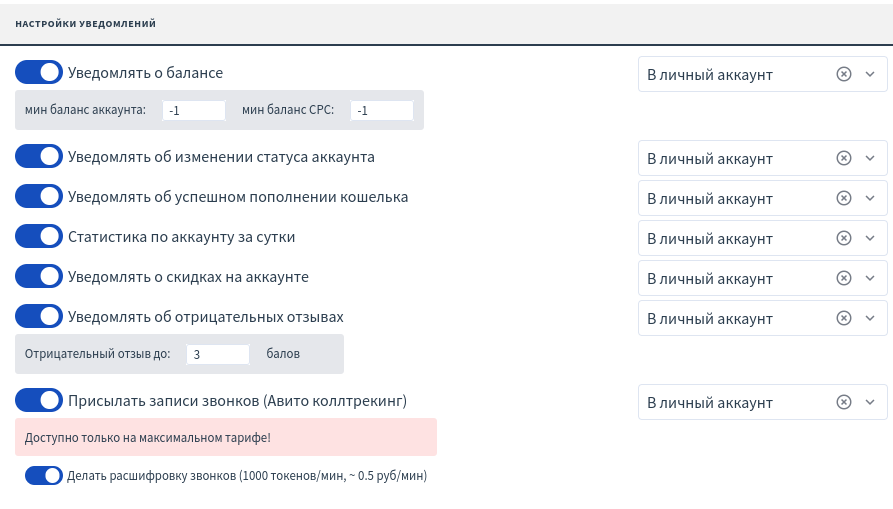This screenshot has width=893, height=509.
Task: Click the 'мин баланс CPC' input field
Action: (x=381, y=110)
